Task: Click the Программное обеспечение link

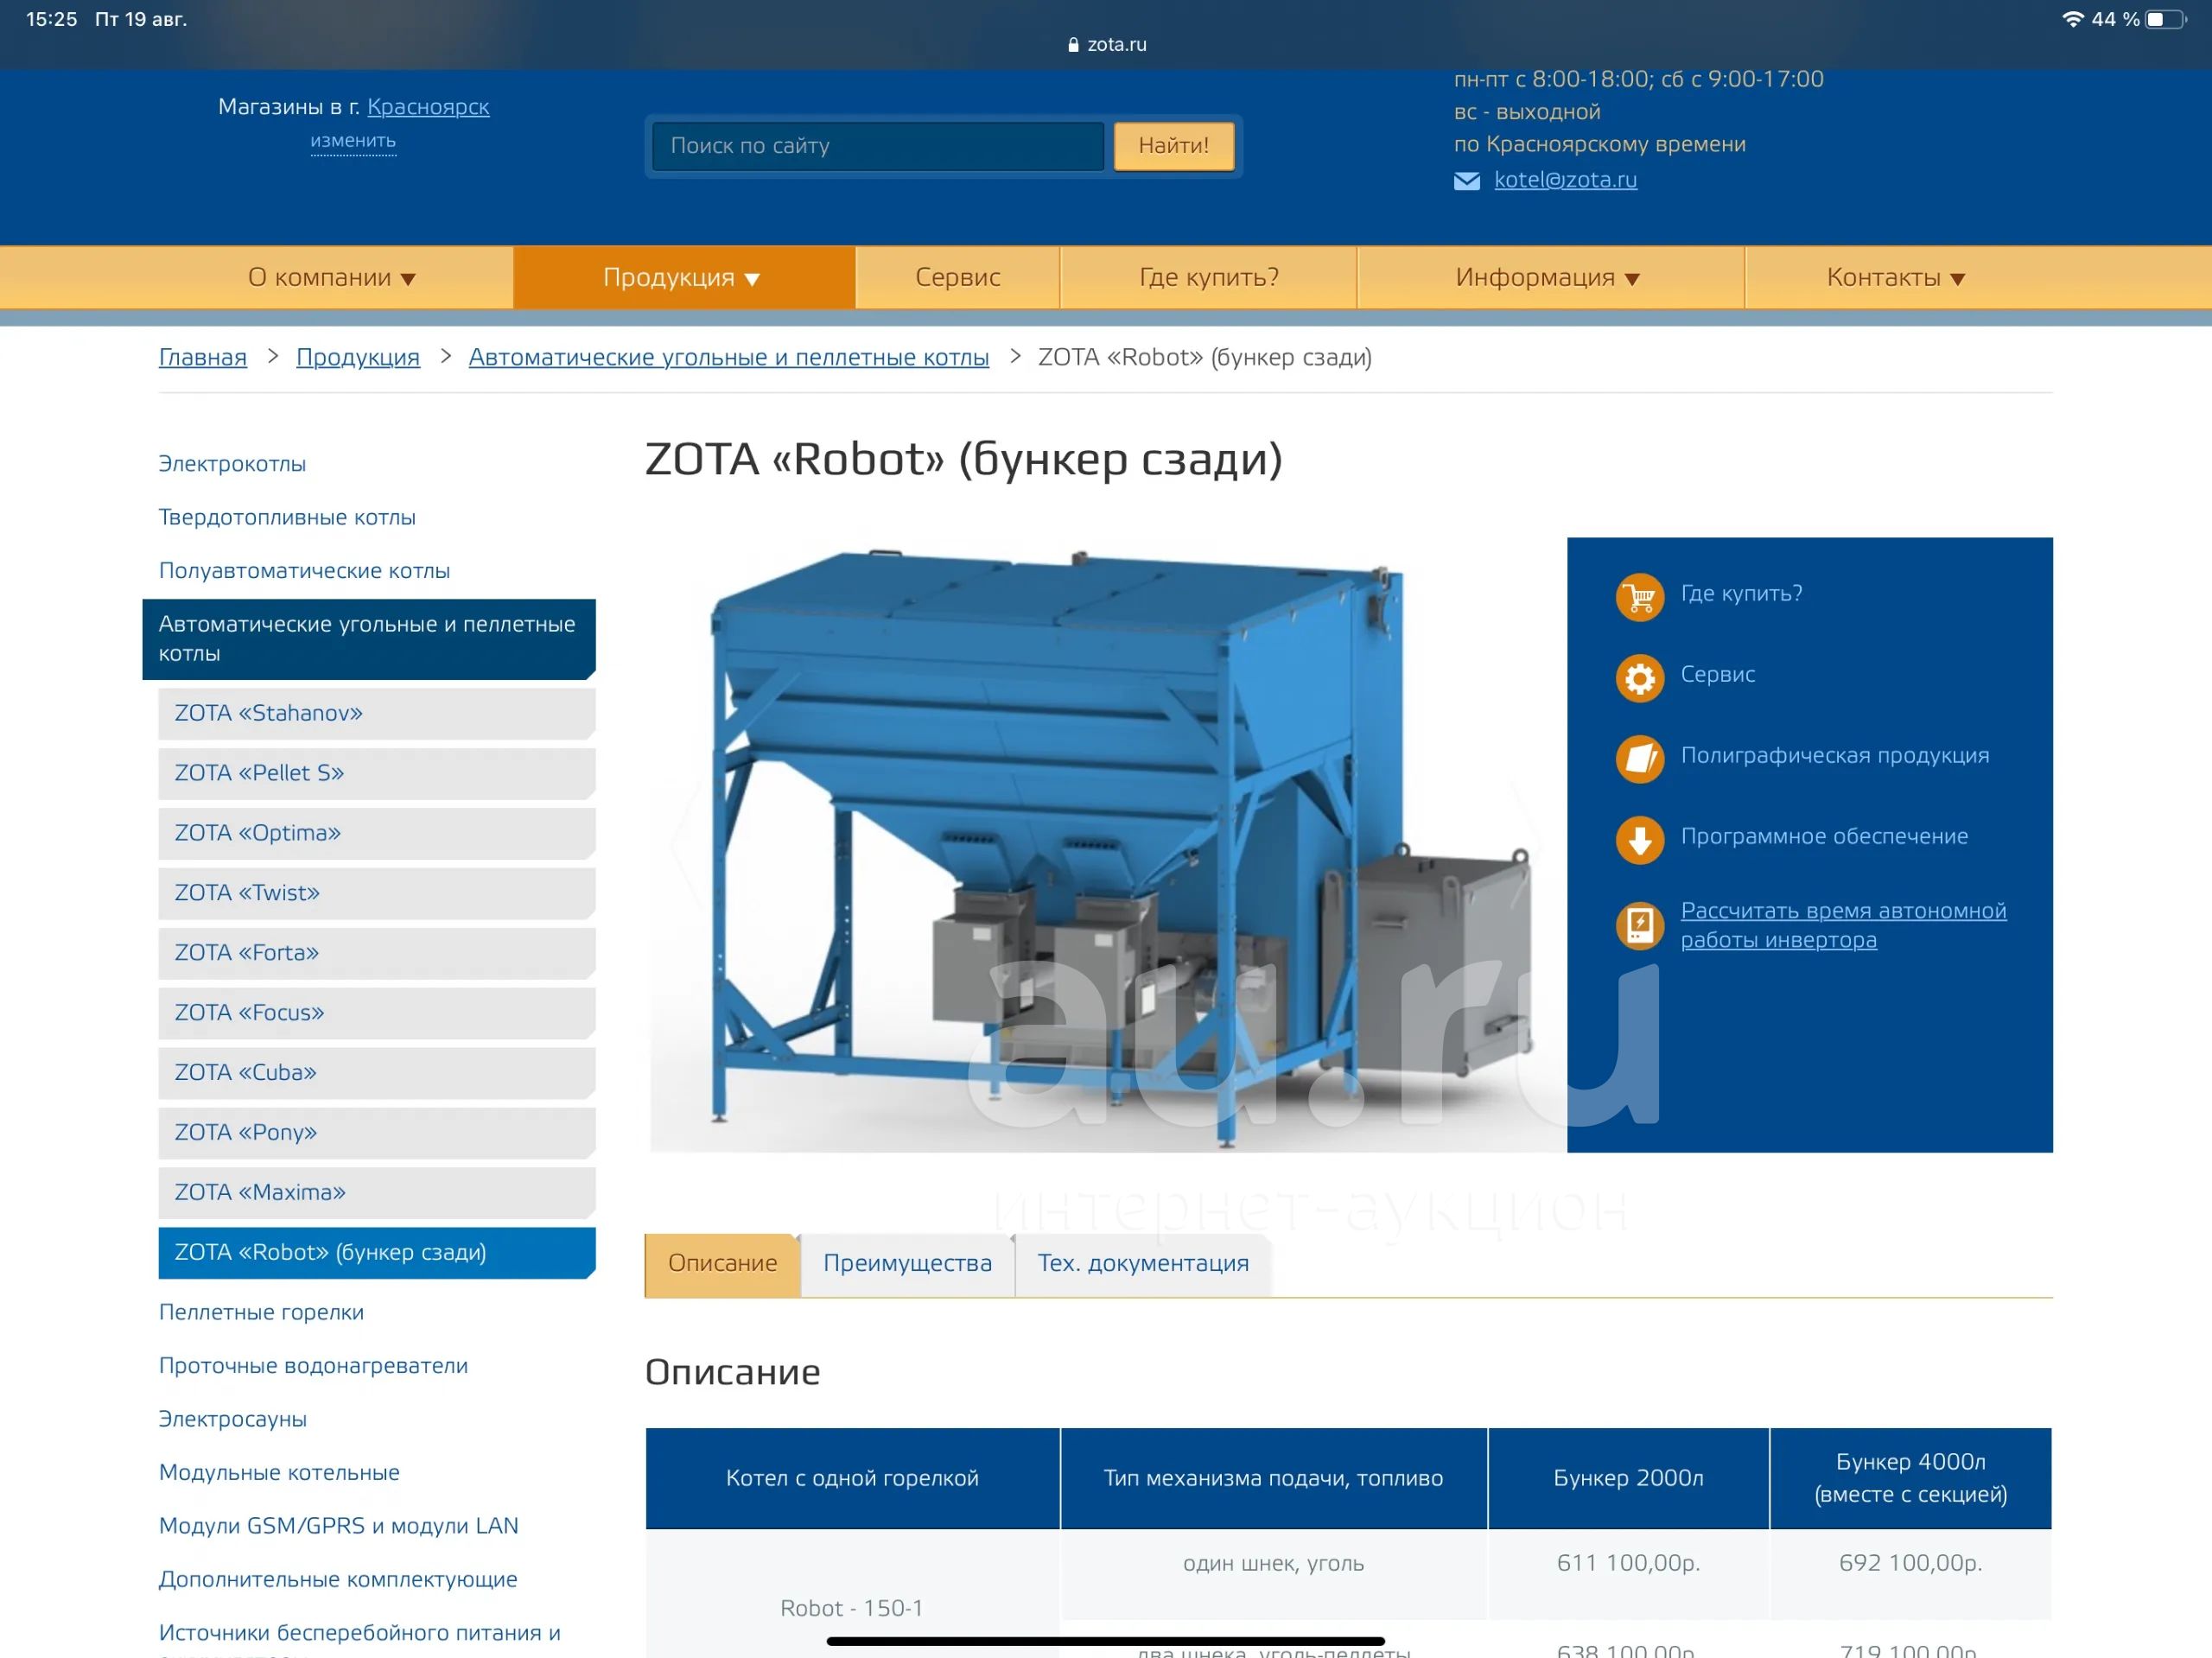Action: point(1824,837)
